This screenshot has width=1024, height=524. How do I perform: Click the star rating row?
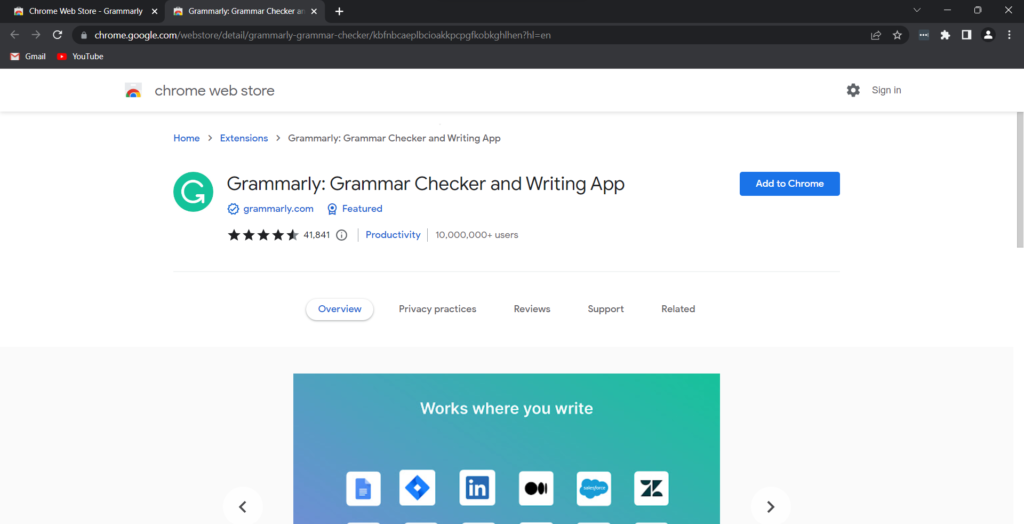pyautogui.click(x=263, y=235)
